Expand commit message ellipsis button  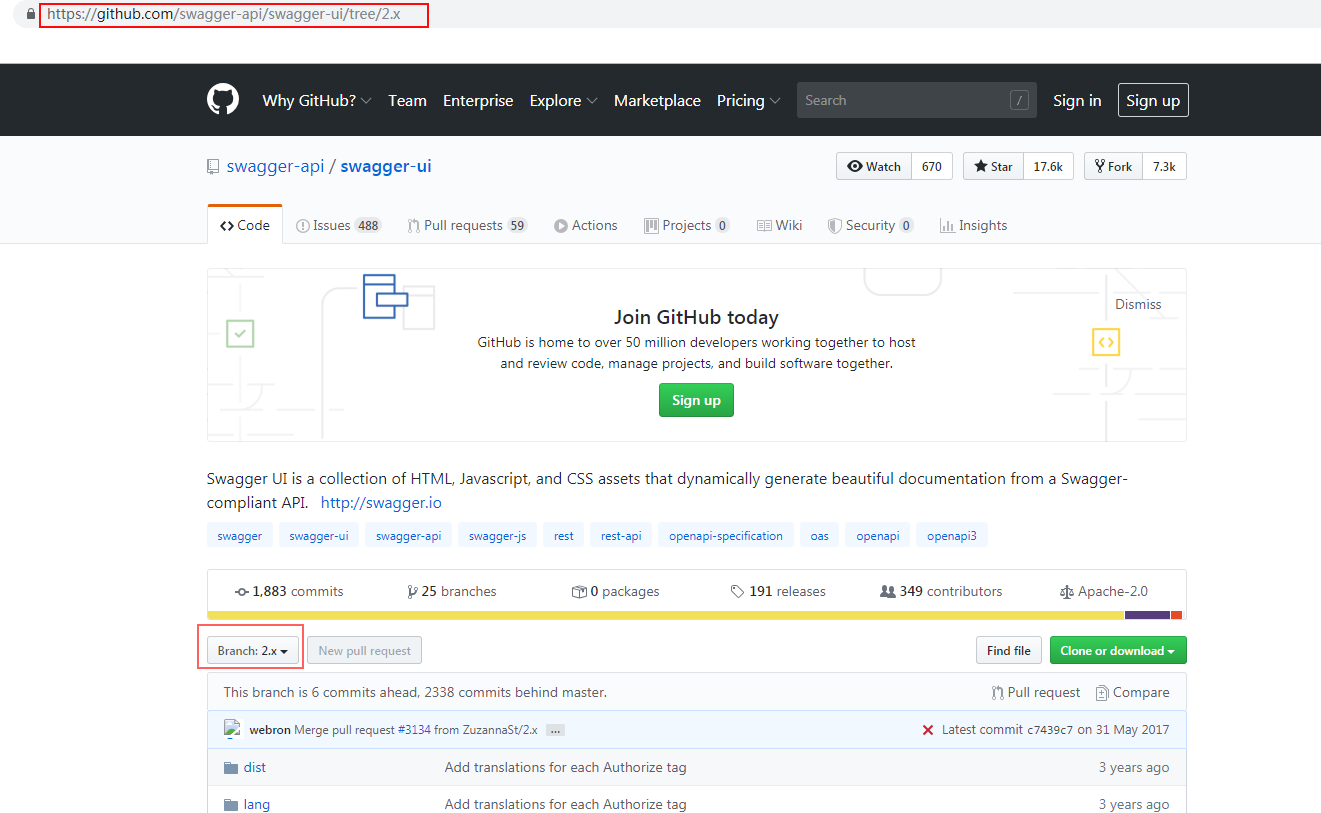tap(556, 730)
